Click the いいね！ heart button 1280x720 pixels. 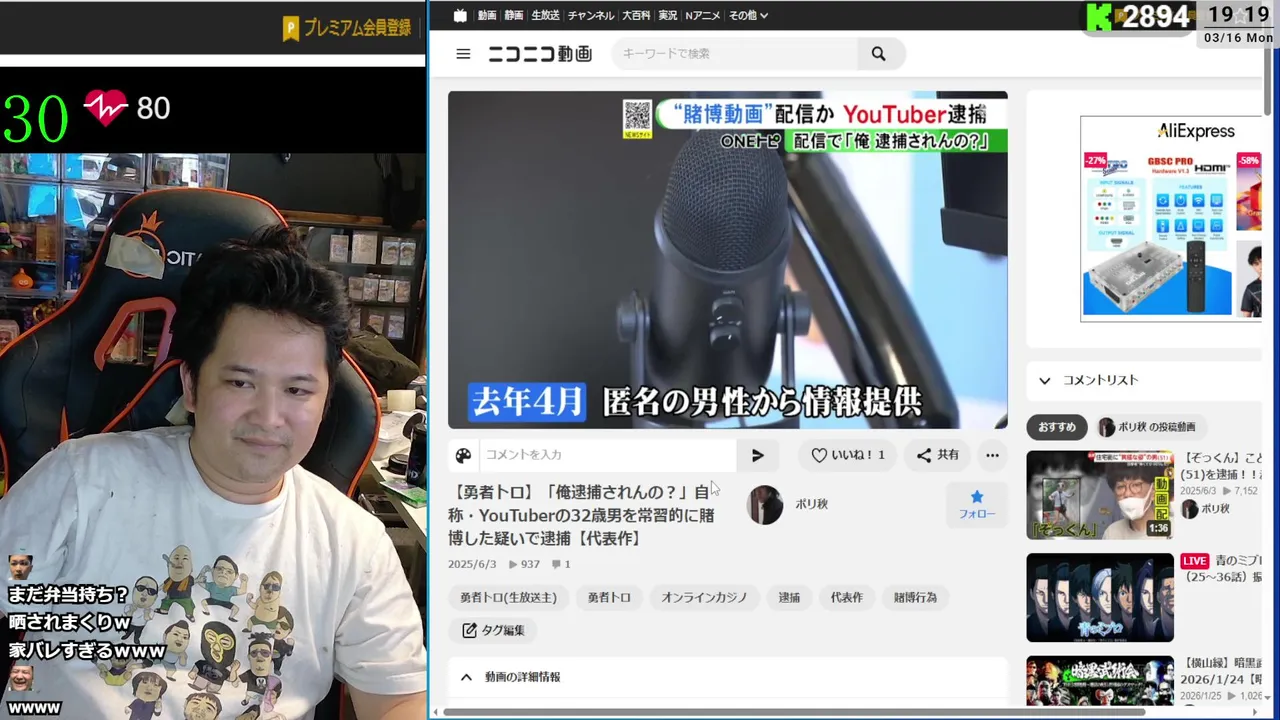coord(848,455)
